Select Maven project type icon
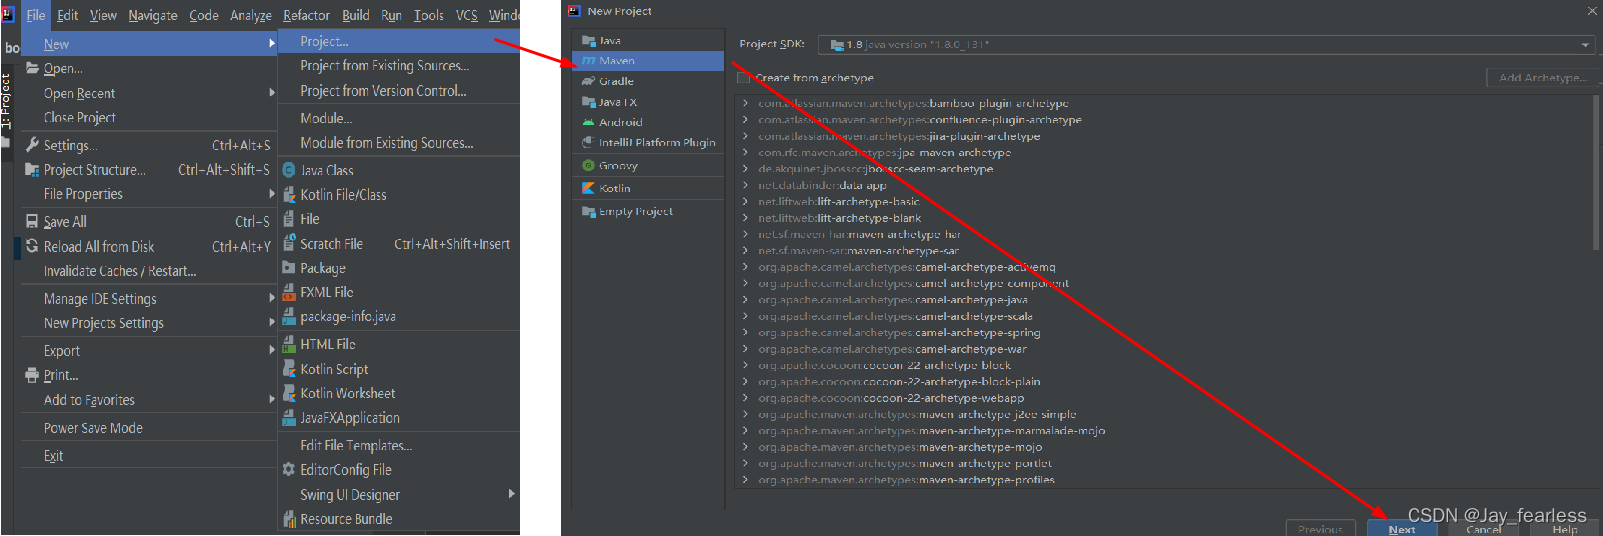 tap(589, 61)
